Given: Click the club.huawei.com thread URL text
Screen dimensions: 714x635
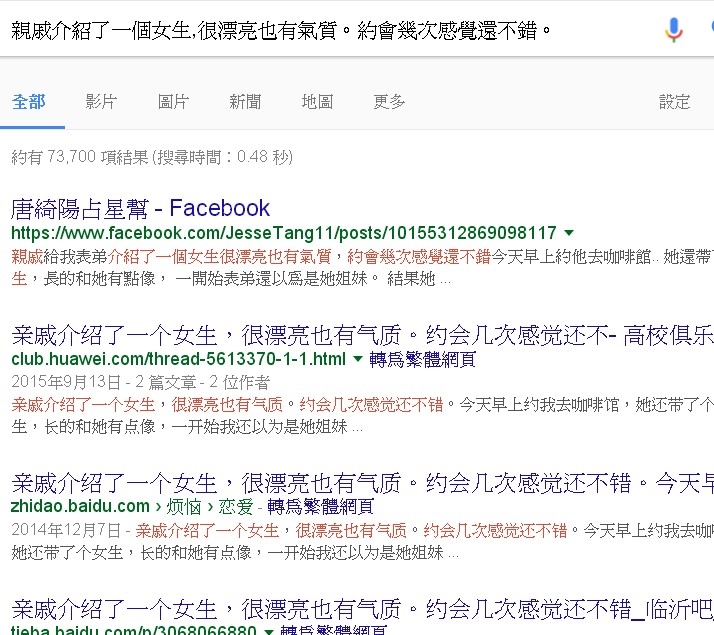Looking at the screenshot, I should (x=179, y=359).
